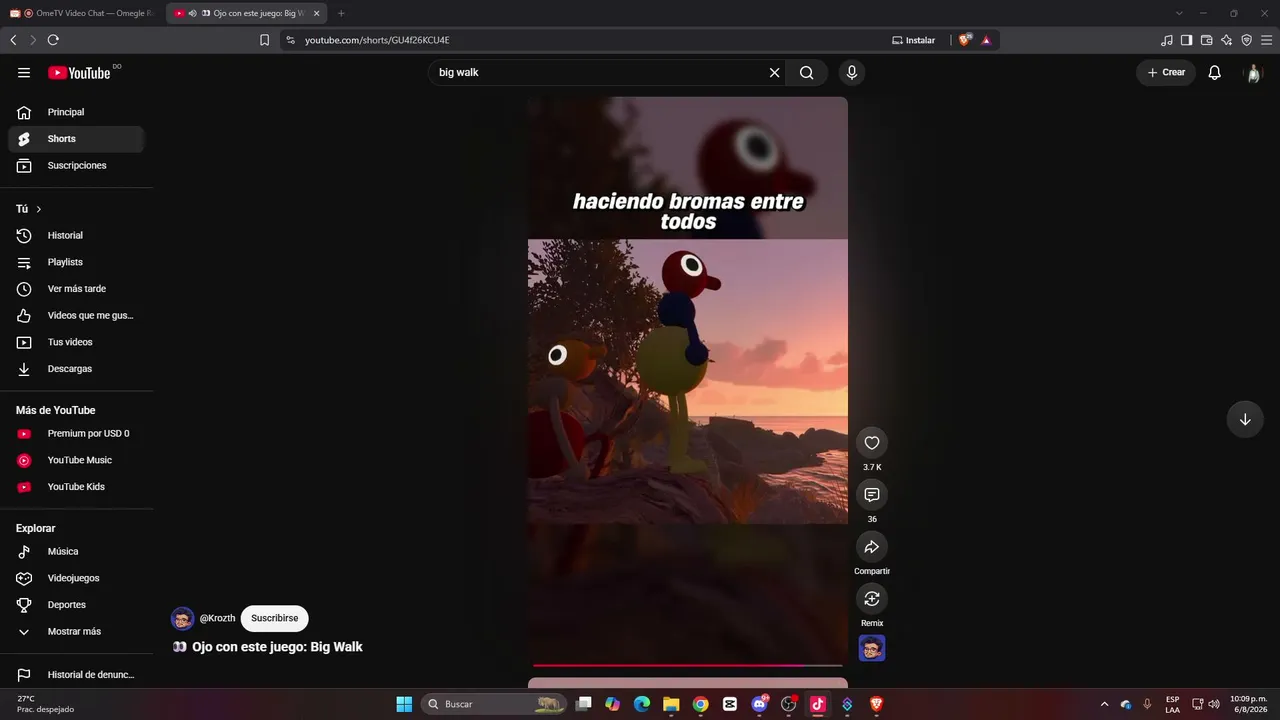The image size is (1280, 720).
Task: Open Historial de denuncias in sidebar
Action: coord(76,675)
